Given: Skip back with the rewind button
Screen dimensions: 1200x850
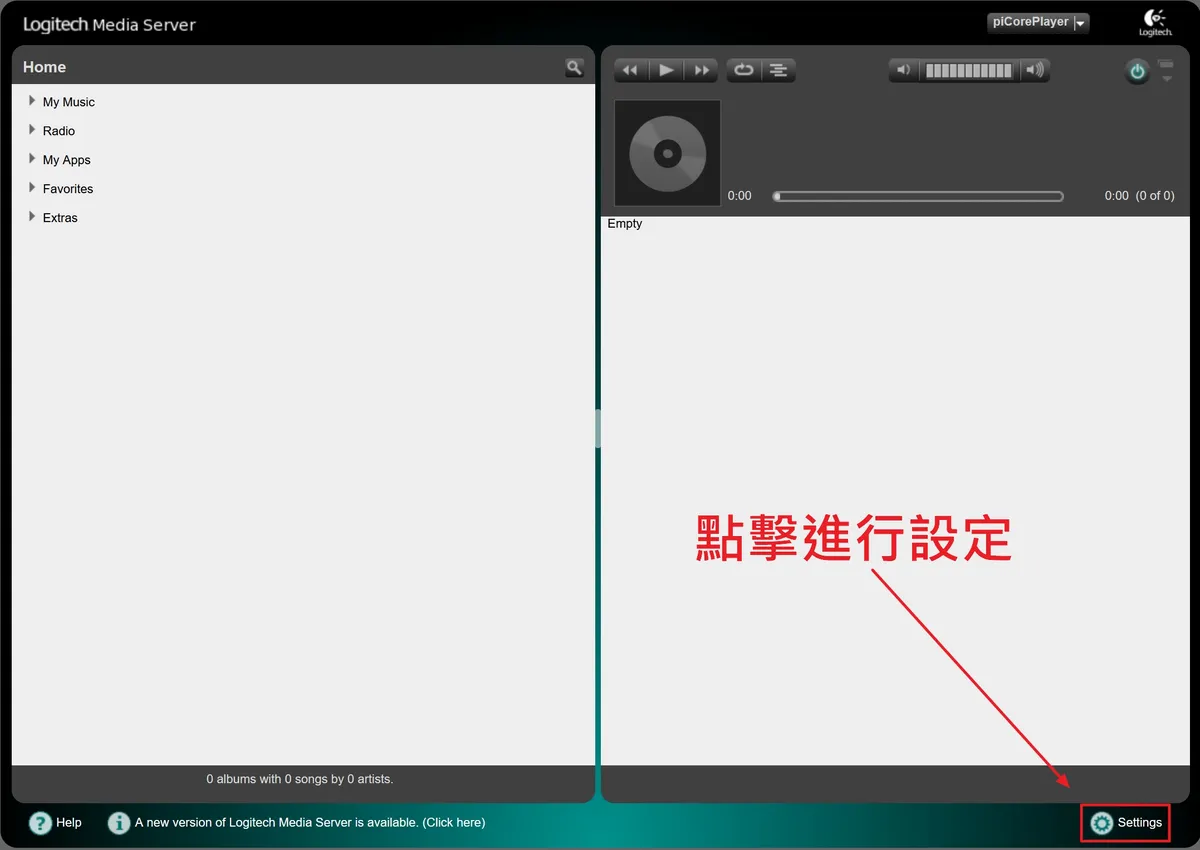Looking at the screenshot, I should pyautogui.click(x=631, y=70).
